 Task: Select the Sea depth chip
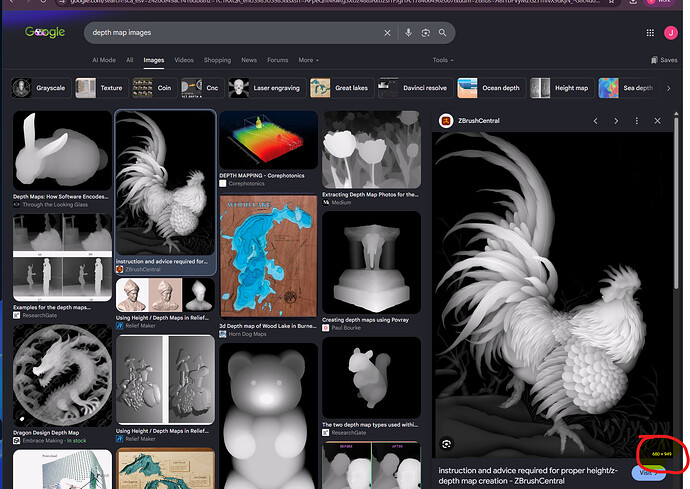pos(628,88)
